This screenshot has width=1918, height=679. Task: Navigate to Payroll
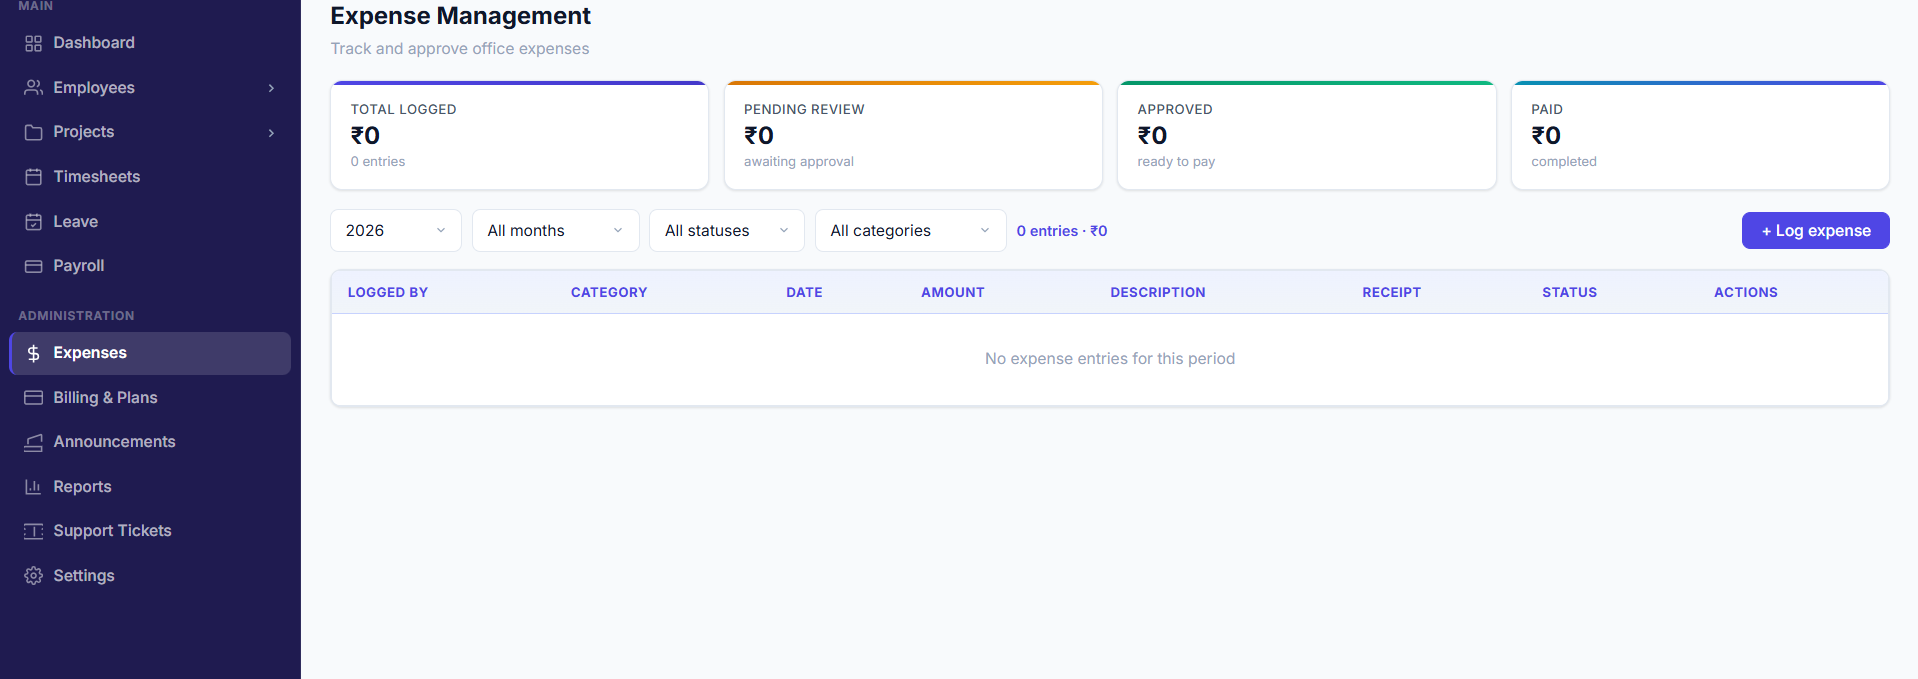[x=150, y=266]
